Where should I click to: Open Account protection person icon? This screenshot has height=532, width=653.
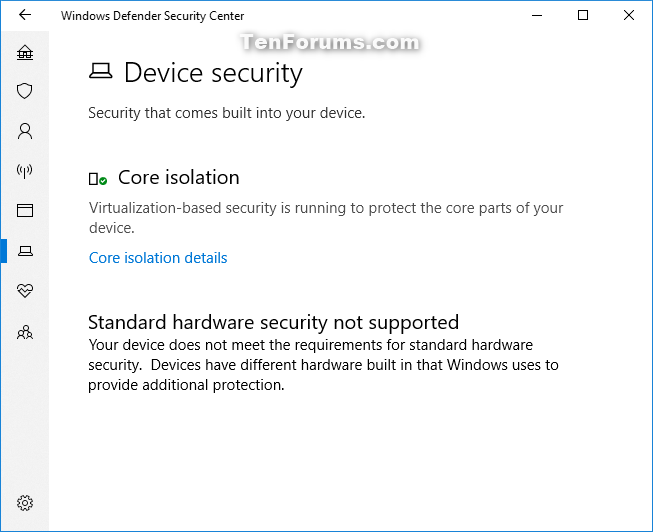pos(25,131)
